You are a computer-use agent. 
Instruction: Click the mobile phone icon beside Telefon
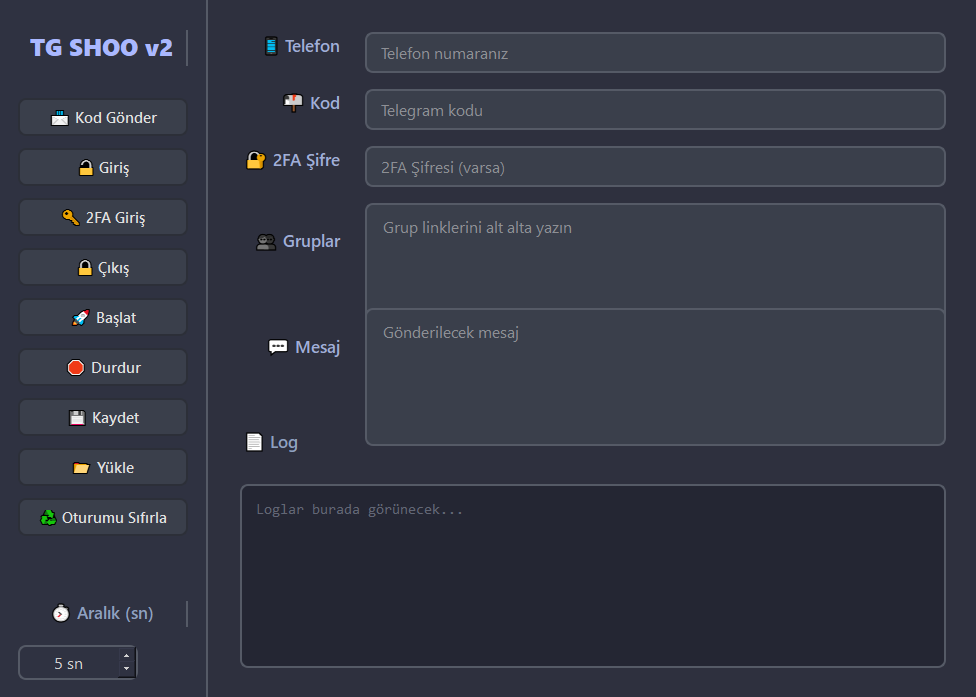[x=271, y=46]
